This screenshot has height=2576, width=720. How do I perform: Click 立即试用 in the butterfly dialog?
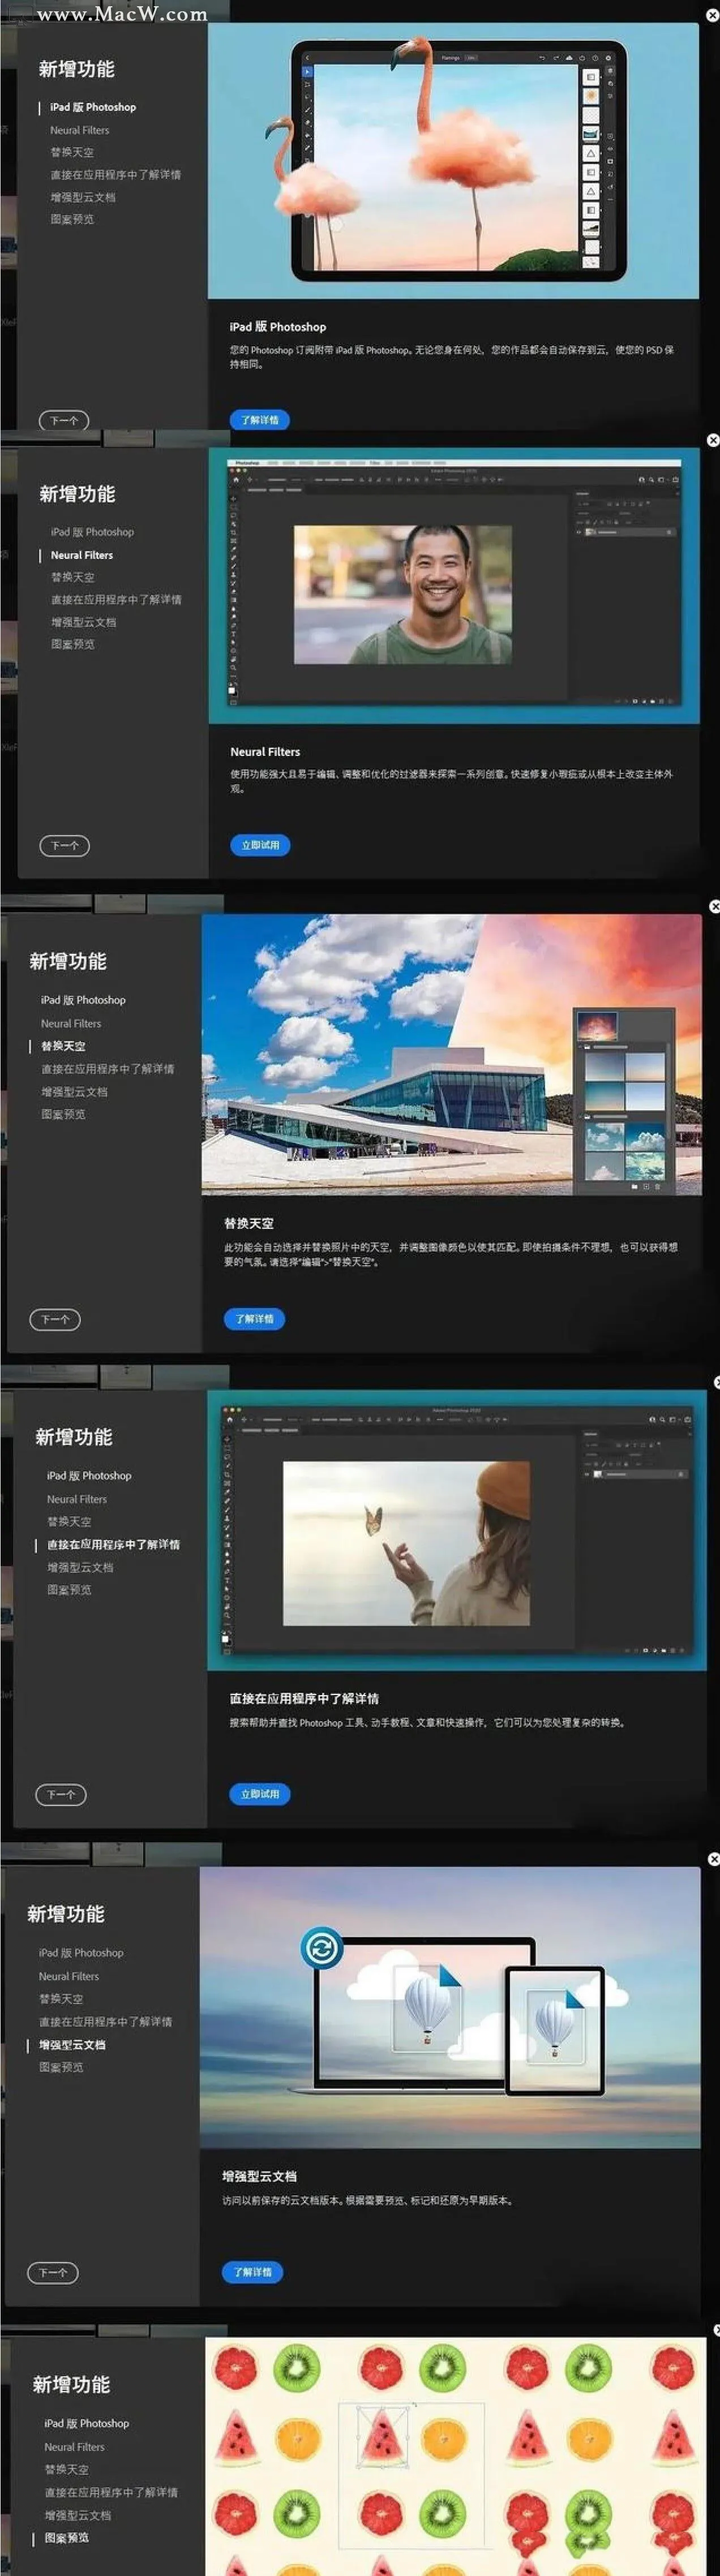pyautogui.click(x=260, y=1794)
